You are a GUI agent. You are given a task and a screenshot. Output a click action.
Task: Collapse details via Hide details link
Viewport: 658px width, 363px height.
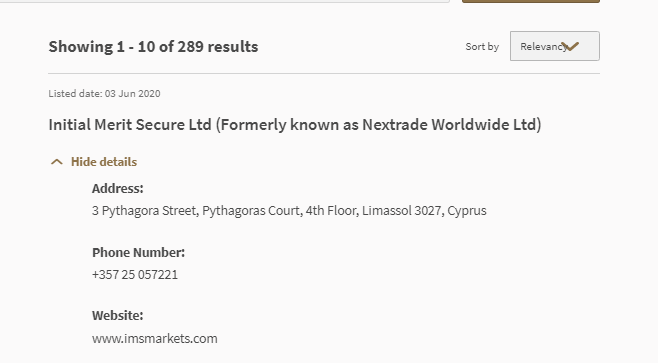pyautogui.click(x=104, y=162)
